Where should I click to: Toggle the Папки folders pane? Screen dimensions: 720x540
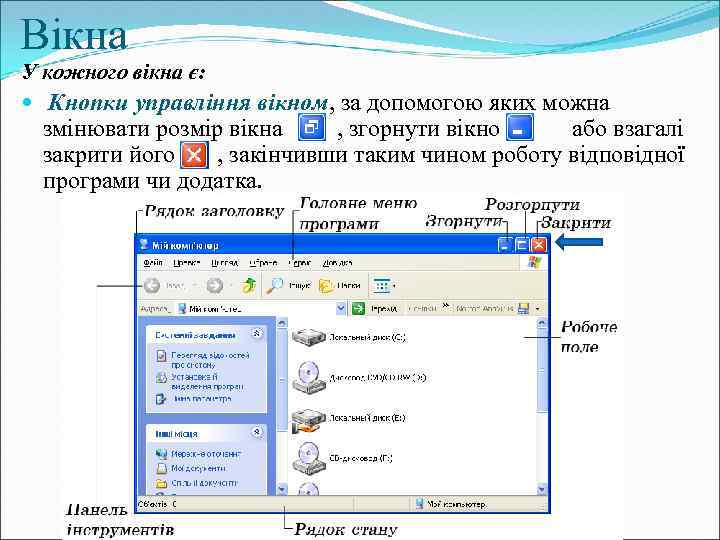(340, 286)
